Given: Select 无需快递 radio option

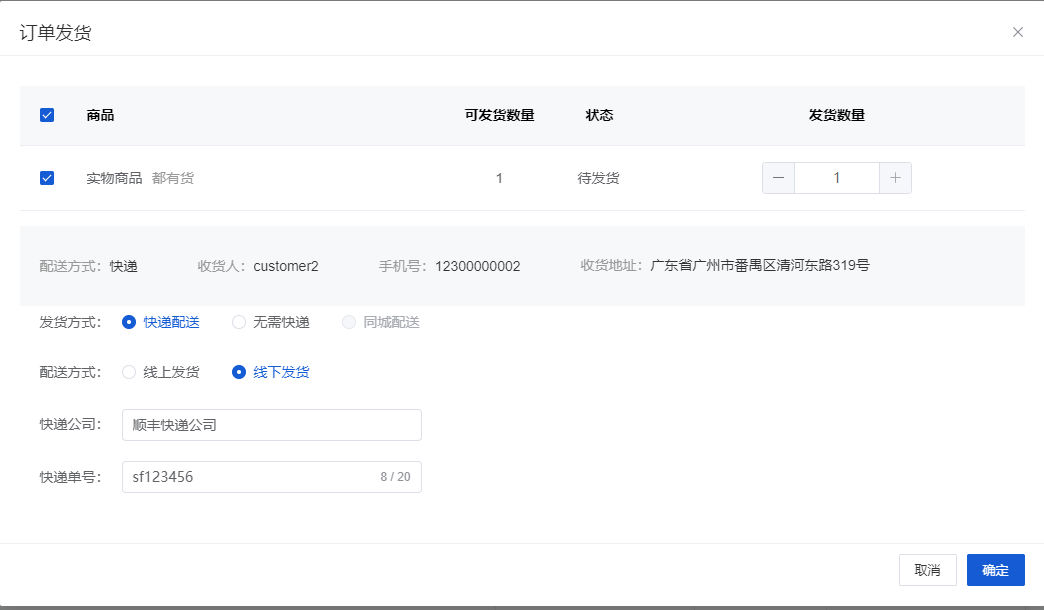Looking at the screenshot, I should [271, 322].
